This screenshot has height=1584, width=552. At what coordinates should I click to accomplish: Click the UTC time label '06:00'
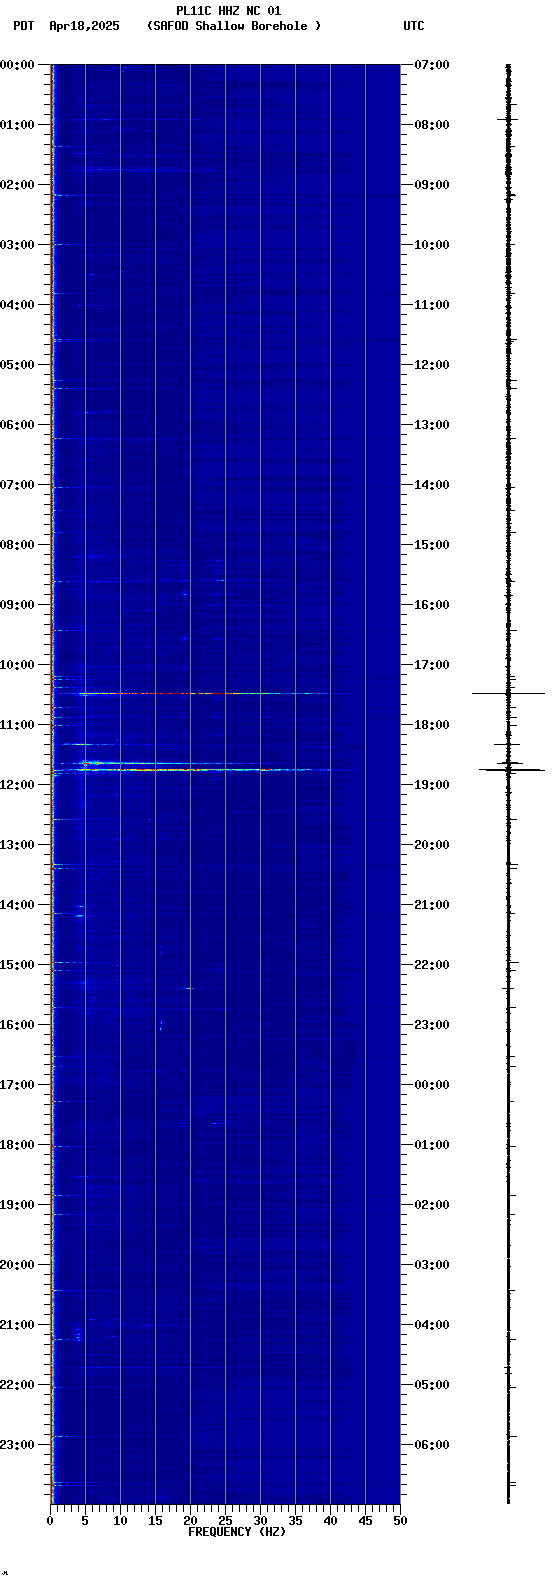point(432,1445)
